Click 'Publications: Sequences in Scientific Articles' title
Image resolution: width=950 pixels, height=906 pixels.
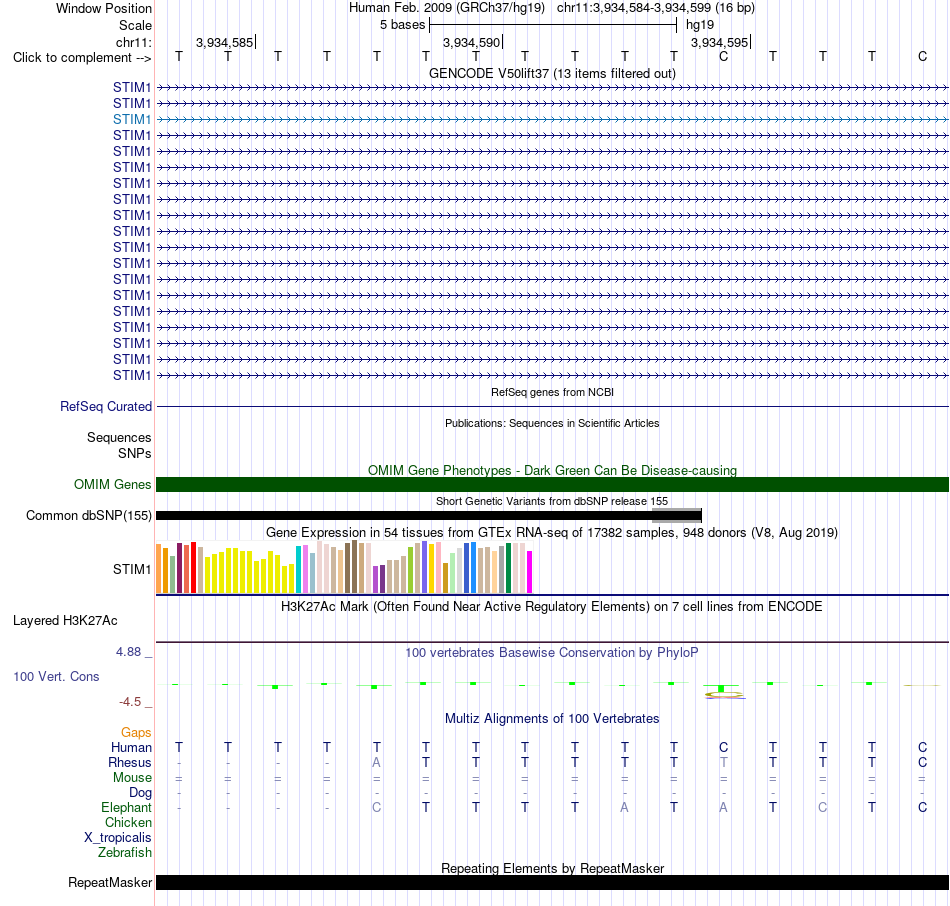click(x=552, y=423)
